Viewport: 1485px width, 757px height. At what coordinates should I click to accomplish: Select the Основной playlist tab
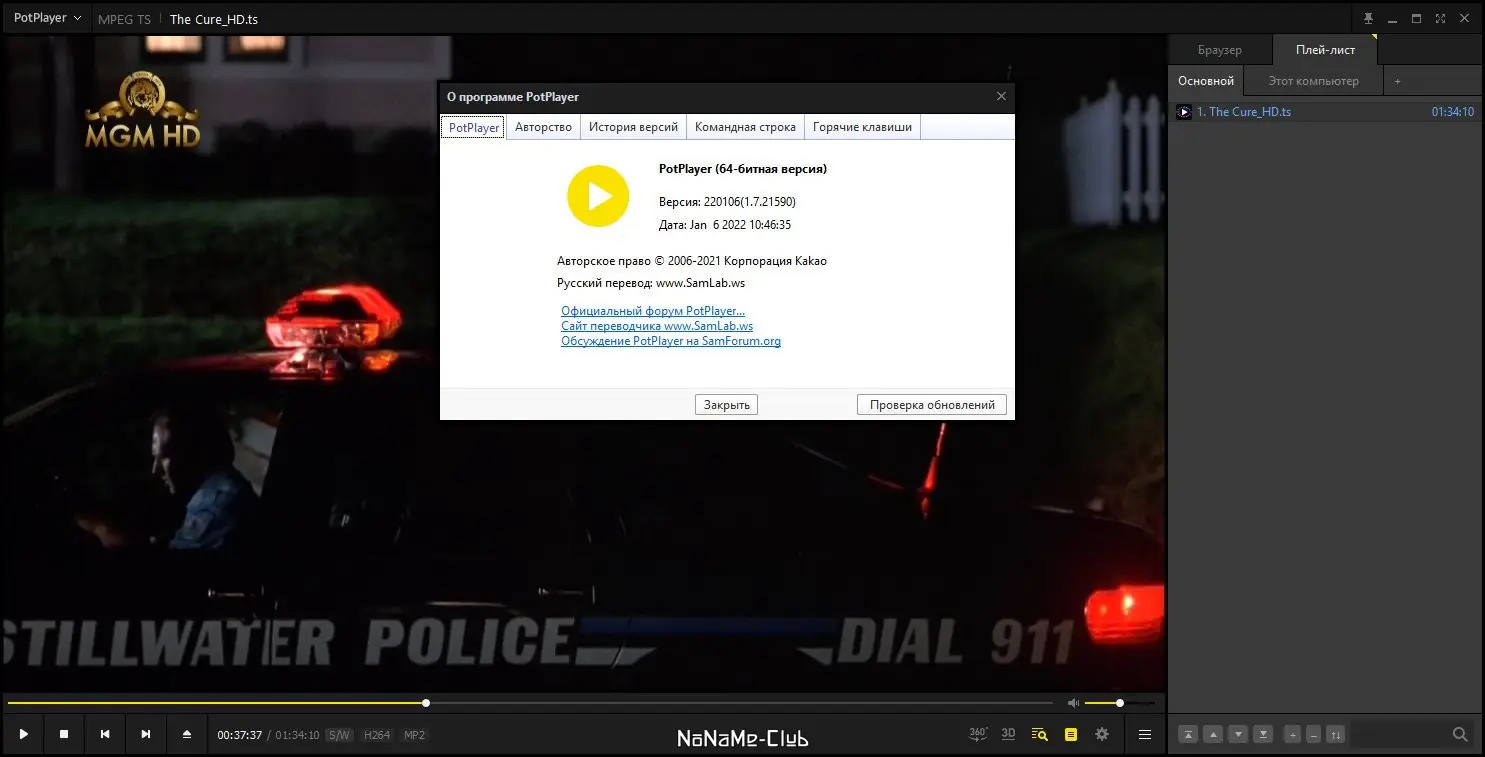coord(1206,81)
